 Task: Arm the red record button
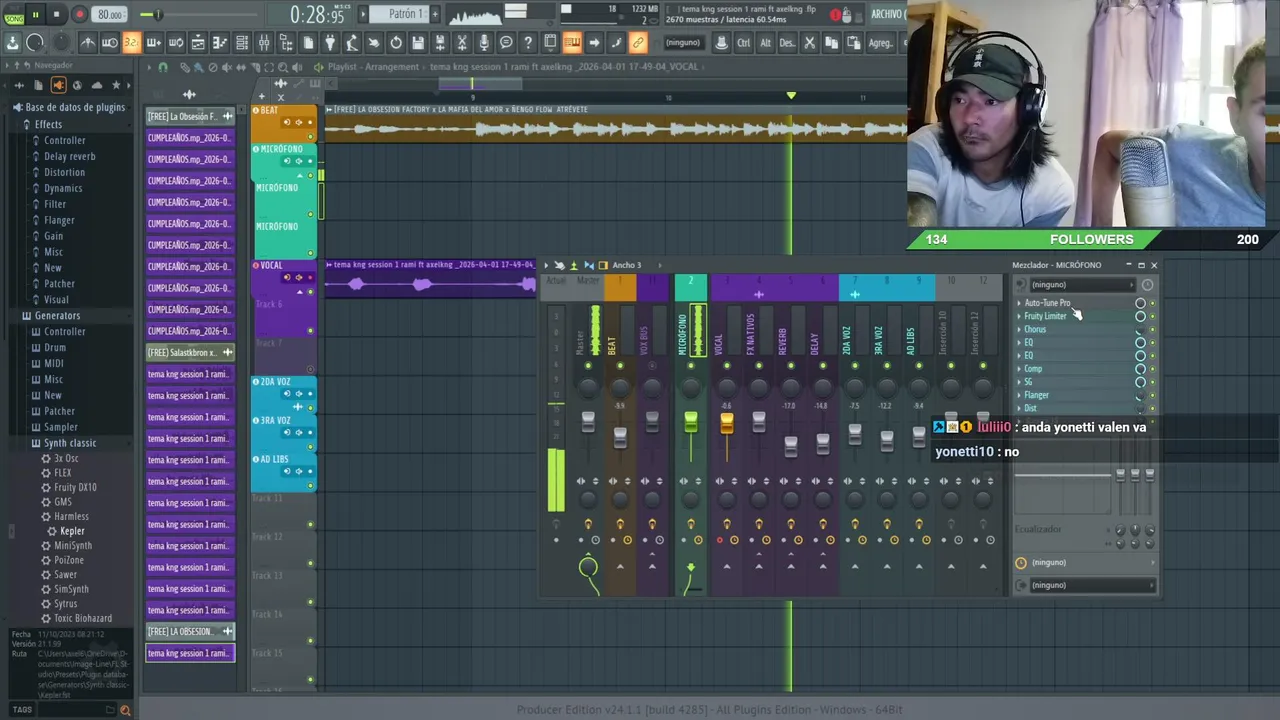(79, 14)
